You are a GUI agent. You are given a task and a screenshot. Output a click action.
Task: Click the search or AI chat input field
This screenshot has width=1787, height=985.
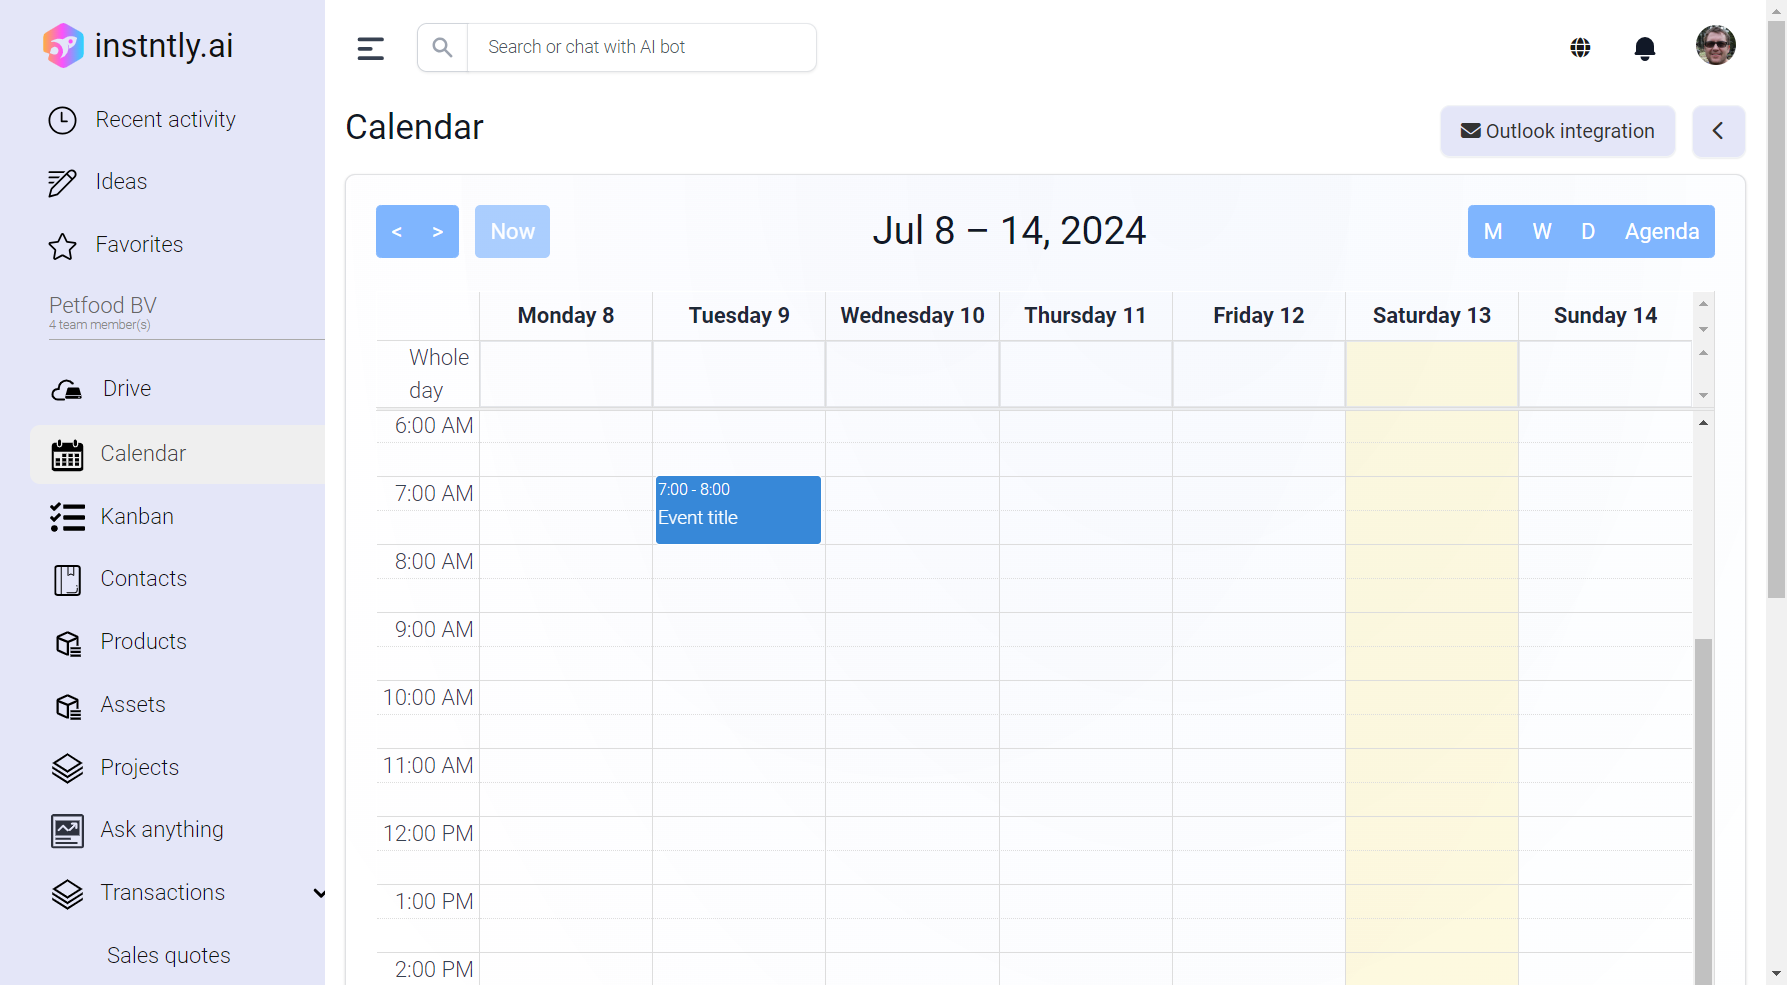point(640,47)
